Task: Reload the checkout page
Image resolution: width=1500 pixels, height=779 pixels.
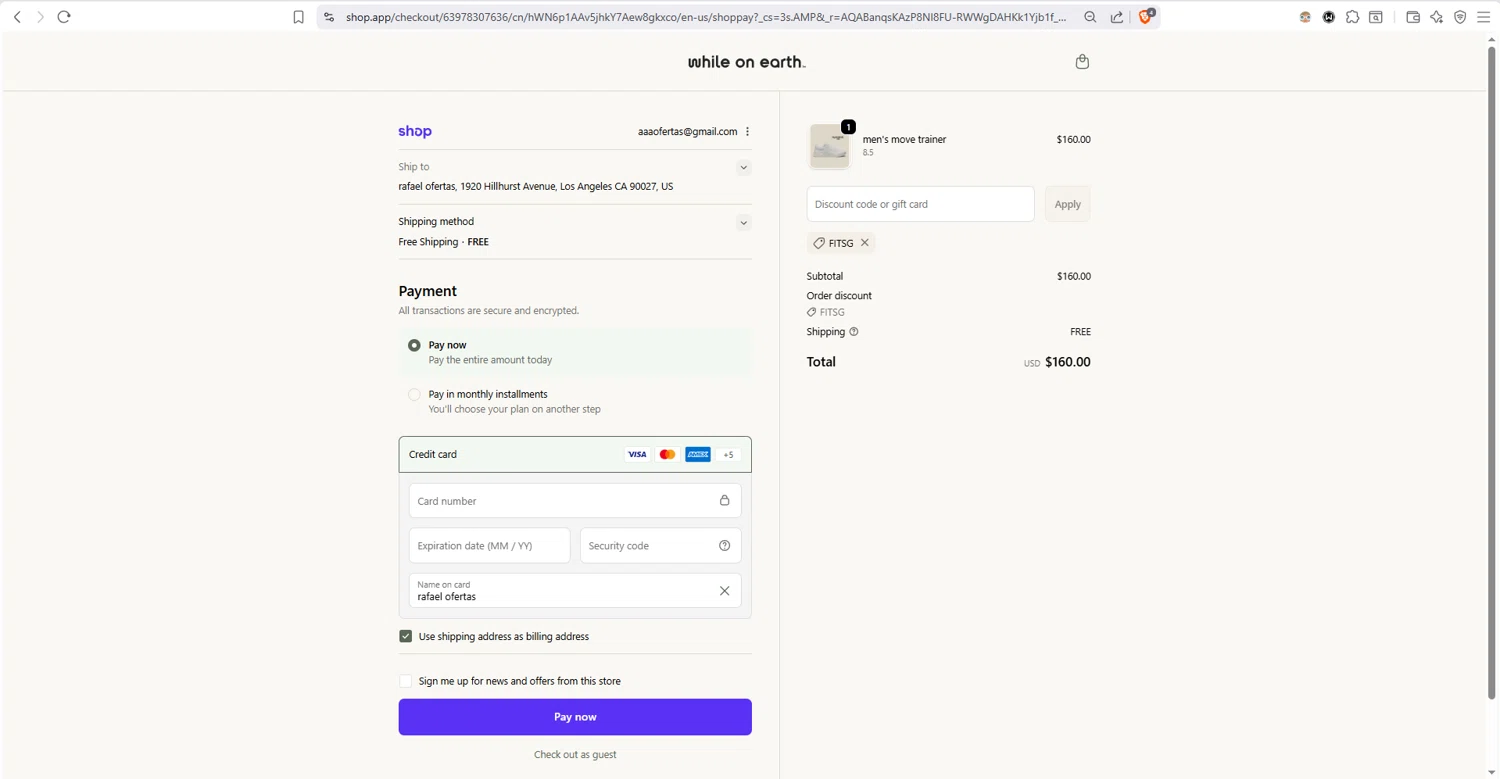Action: (64, 17)
